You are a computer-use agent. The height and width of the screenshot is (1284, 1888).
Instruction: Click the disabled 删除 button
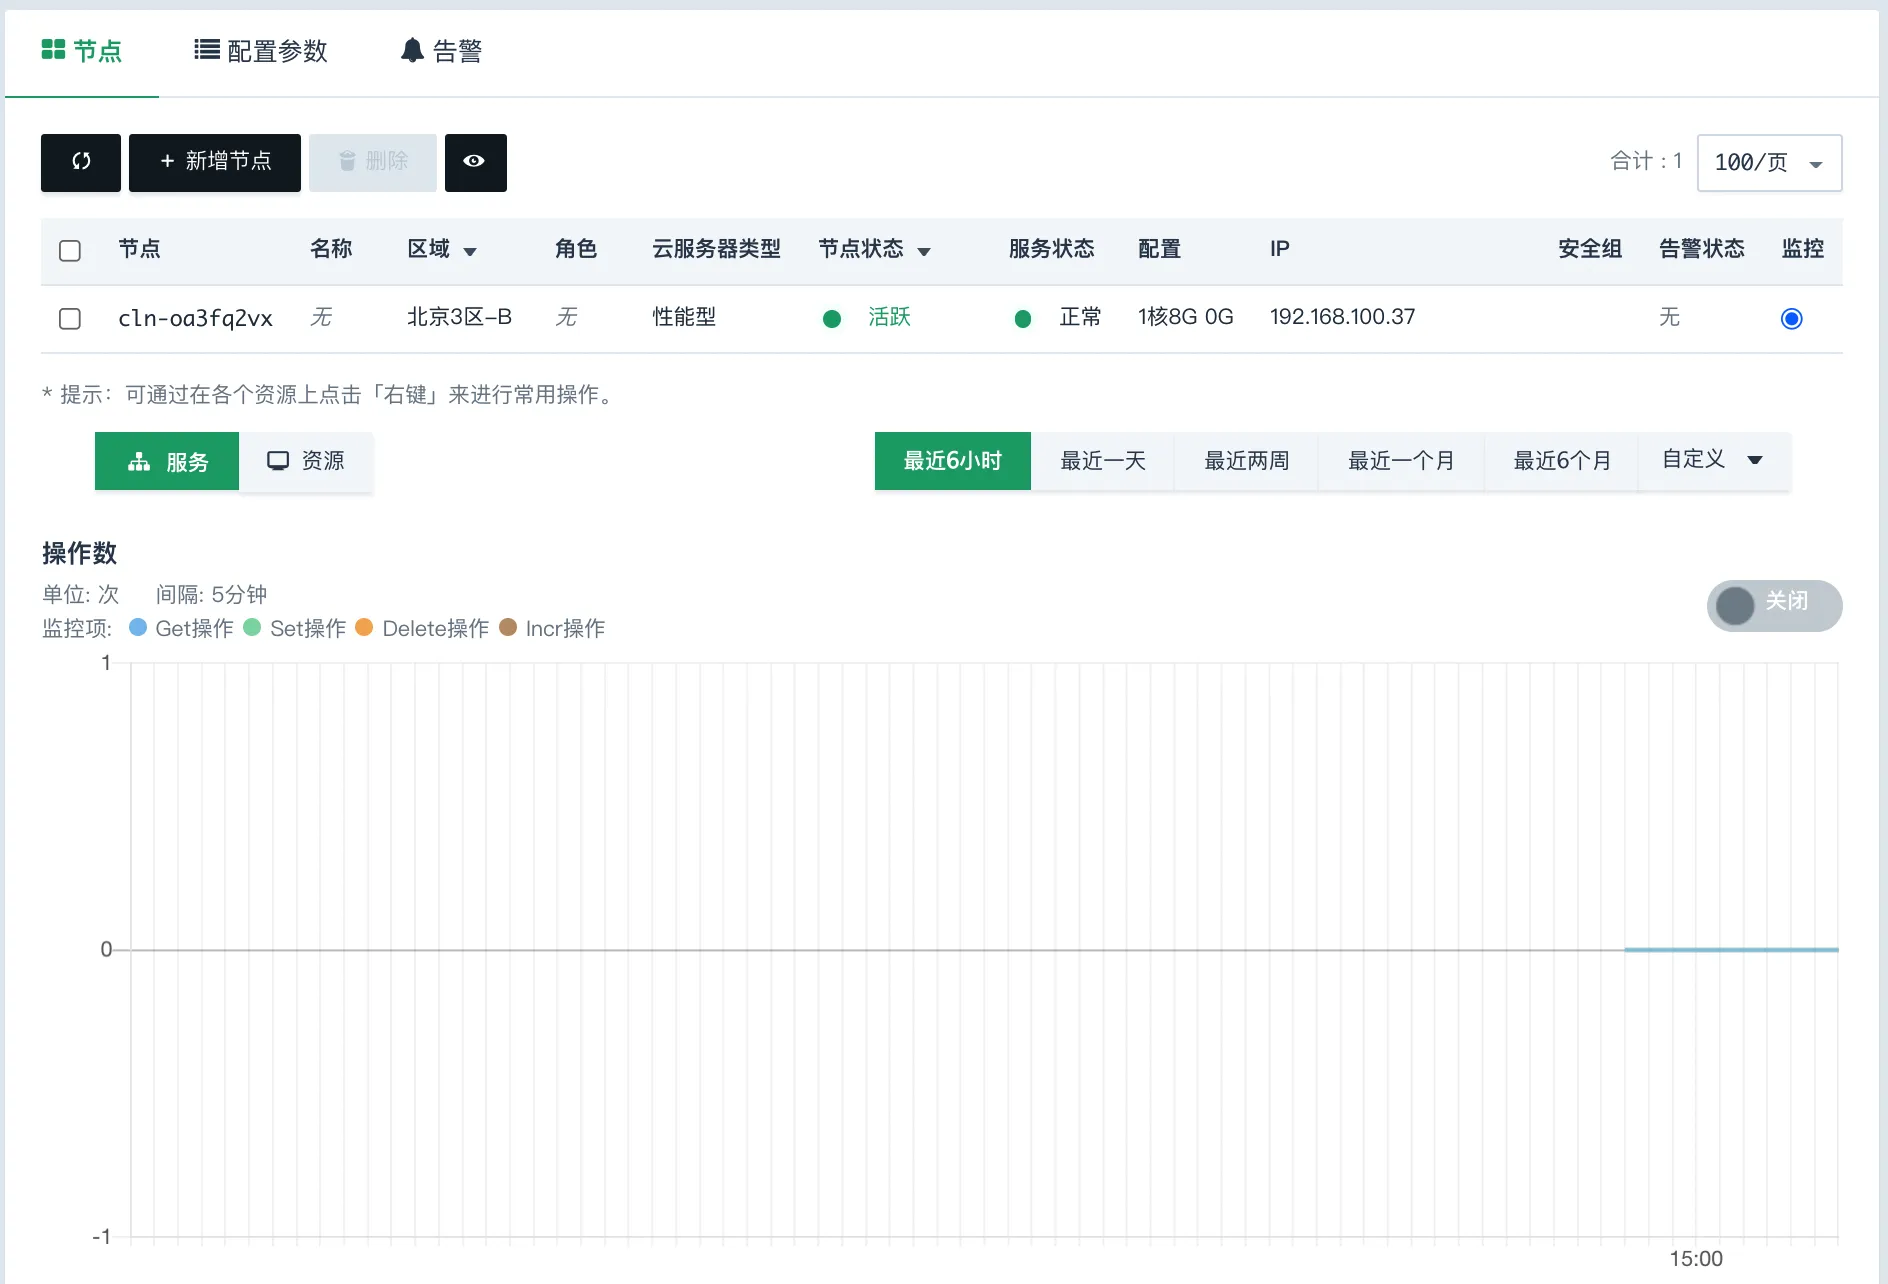(x=373, y=162)
